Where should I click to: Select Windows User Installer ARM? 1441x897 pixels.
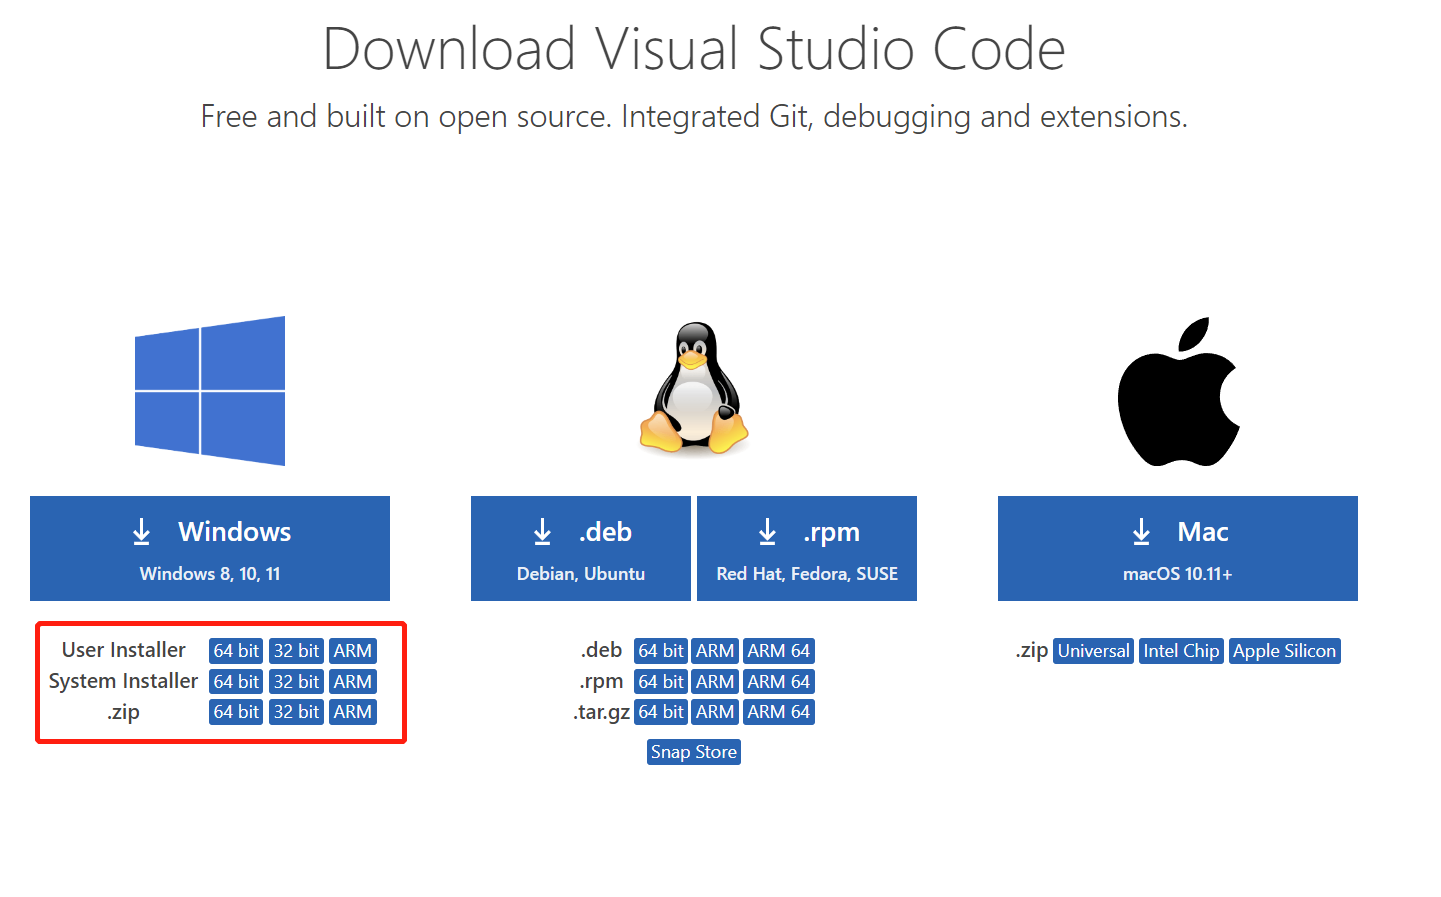(353, 651)
